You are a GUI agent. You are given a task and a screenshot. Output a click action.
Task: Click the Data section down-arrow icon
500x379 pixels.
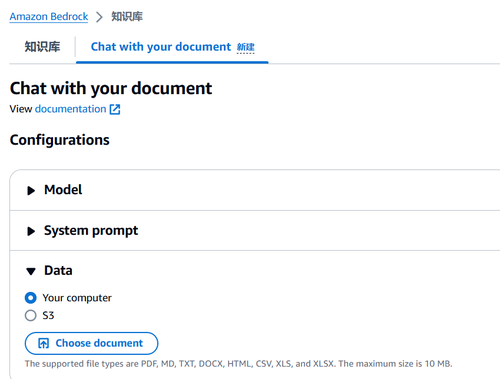[31, 271]
